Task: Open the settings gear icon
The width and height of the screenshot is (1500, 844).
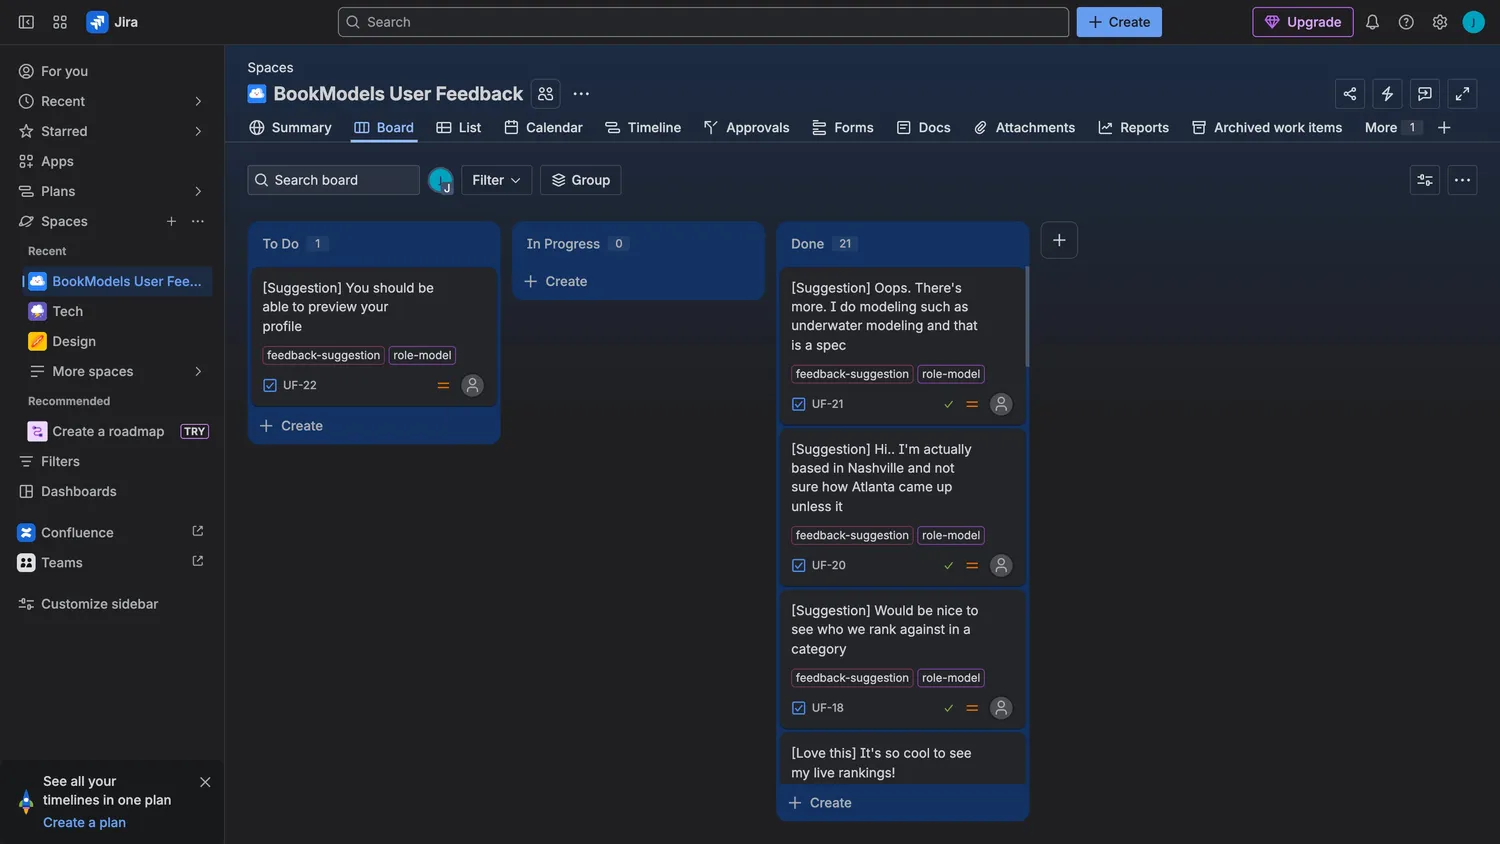Action: point(1440,22)
